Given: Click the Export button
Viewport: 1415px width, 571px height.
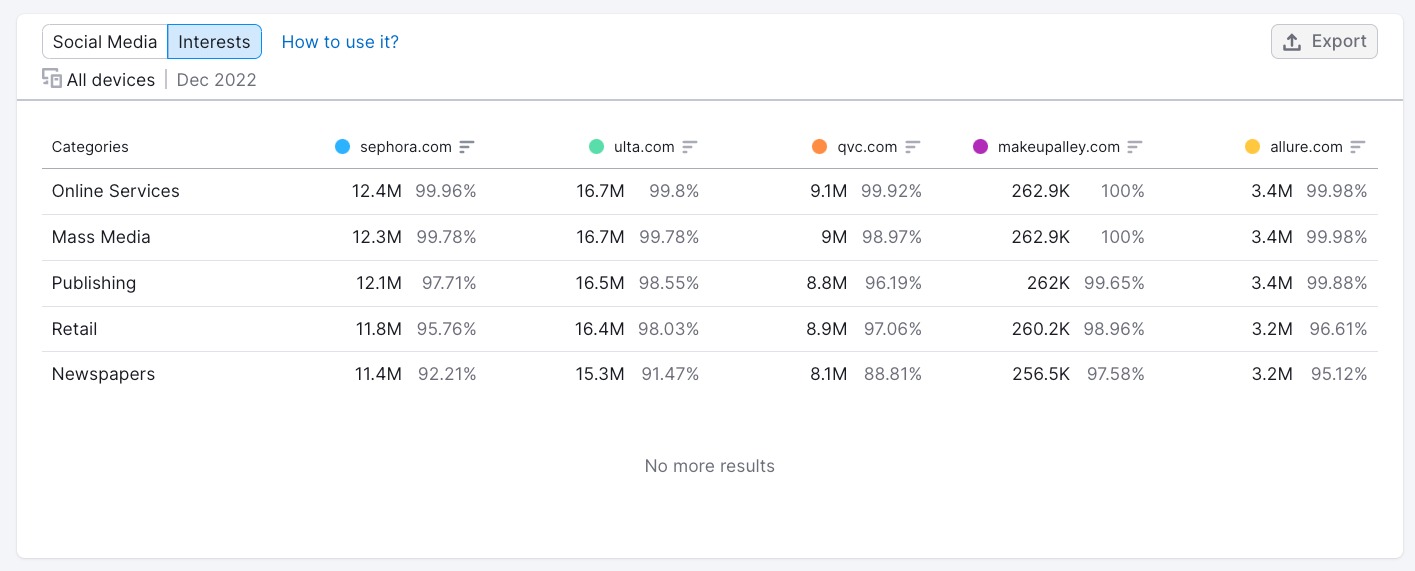Looking at the screenshot, I should point(1324,42).
